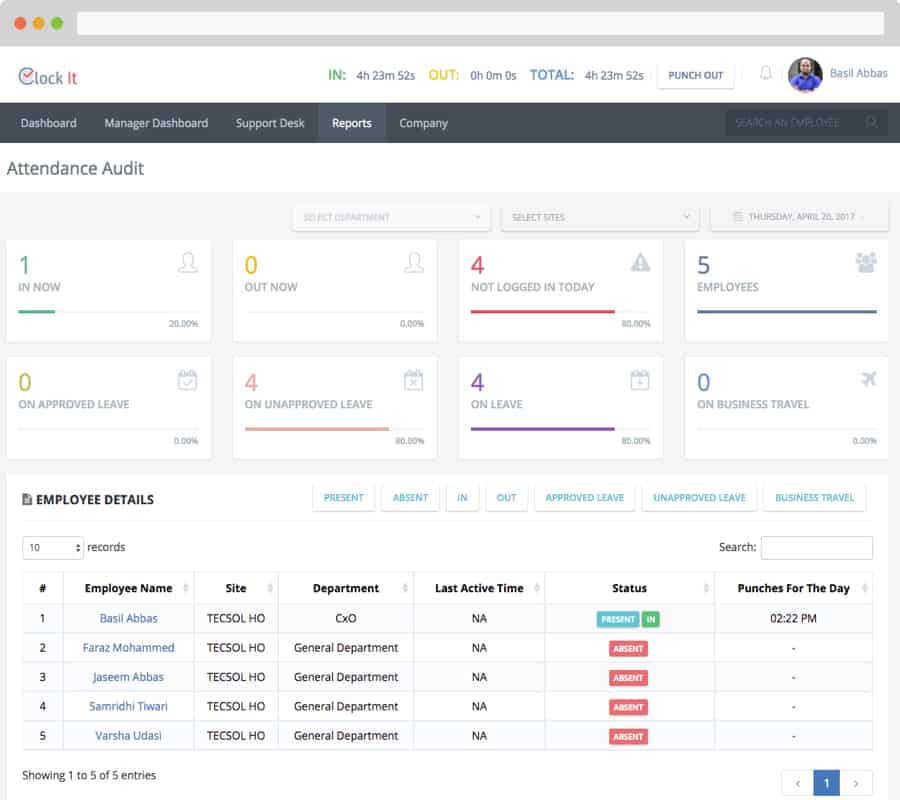The width and height of the screenshot is (900, 800).
Task: Click the search magnifier in employee search bar
Action: (x=871, y=122)
